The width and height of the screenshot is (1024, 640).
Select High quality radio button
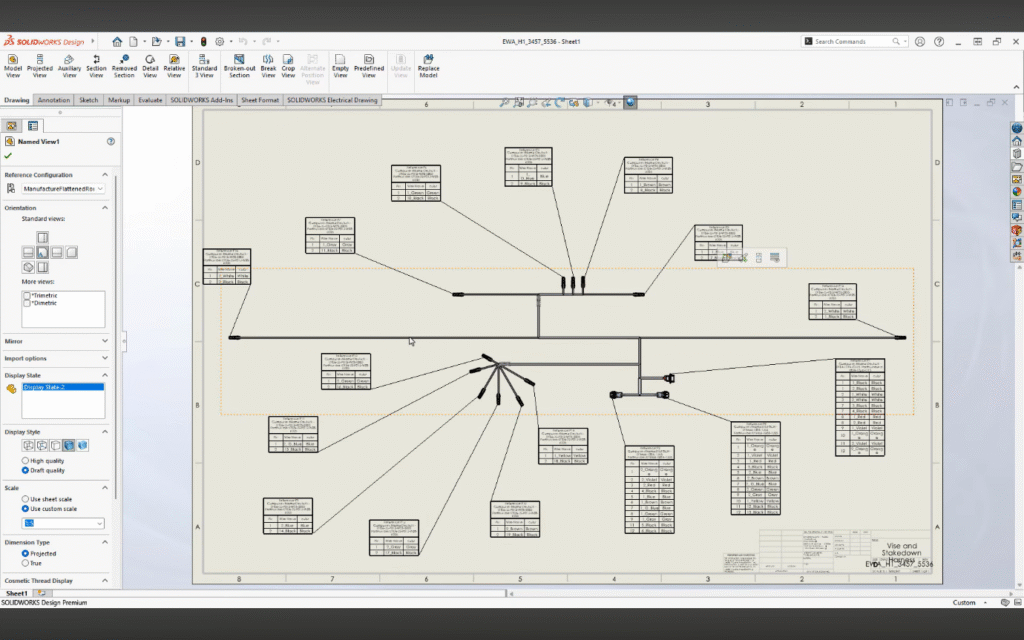tap(25, 461)
